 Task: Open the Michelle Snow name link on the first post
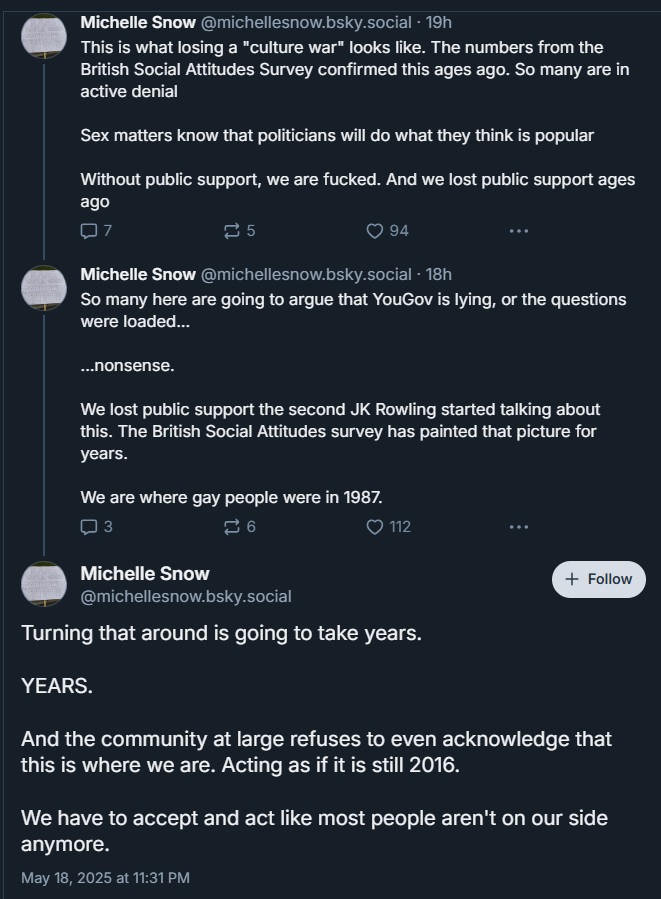click(137, 21)
